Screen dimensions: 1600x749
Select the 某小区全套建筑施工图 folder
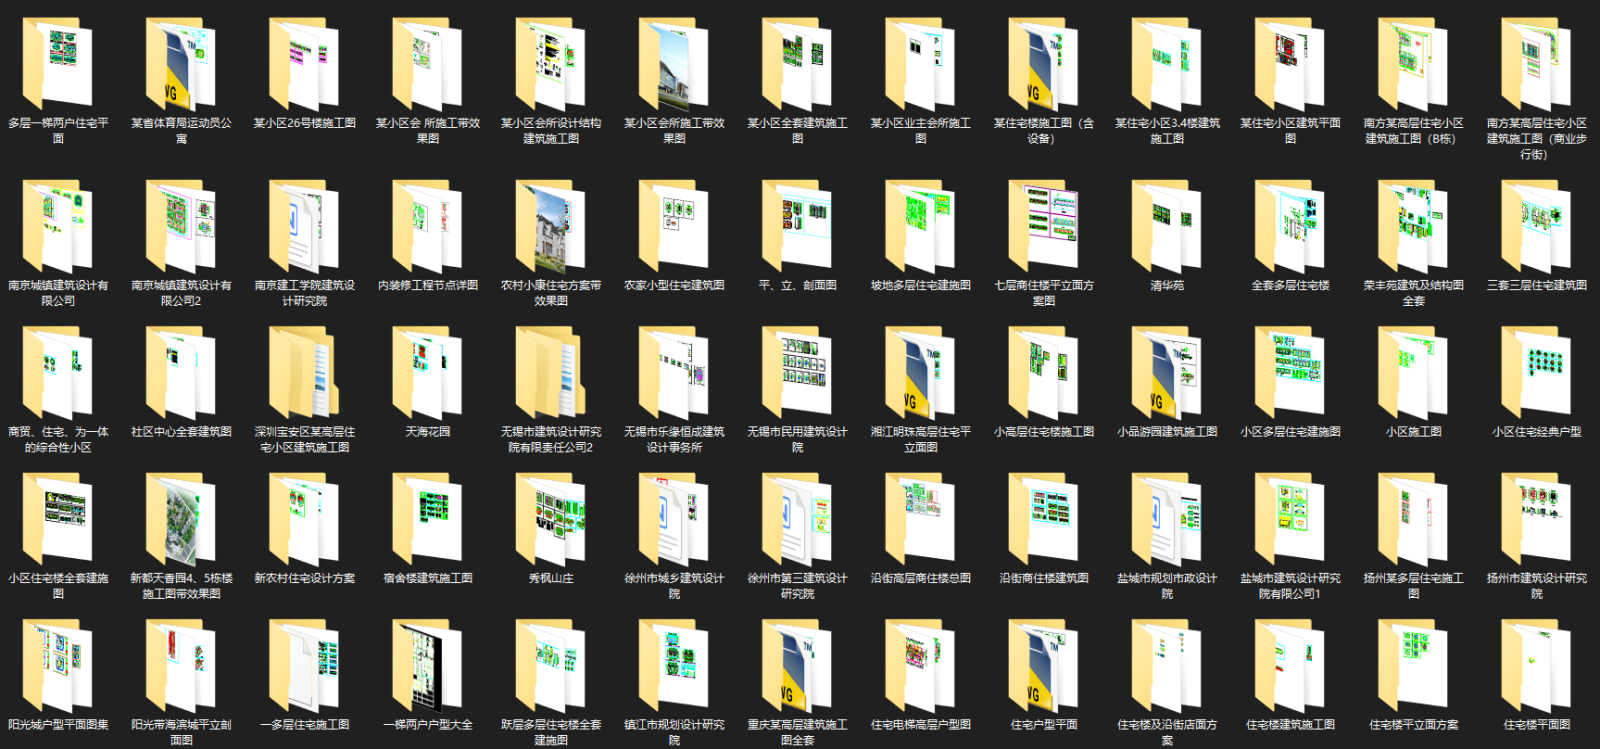coord(797,64)
